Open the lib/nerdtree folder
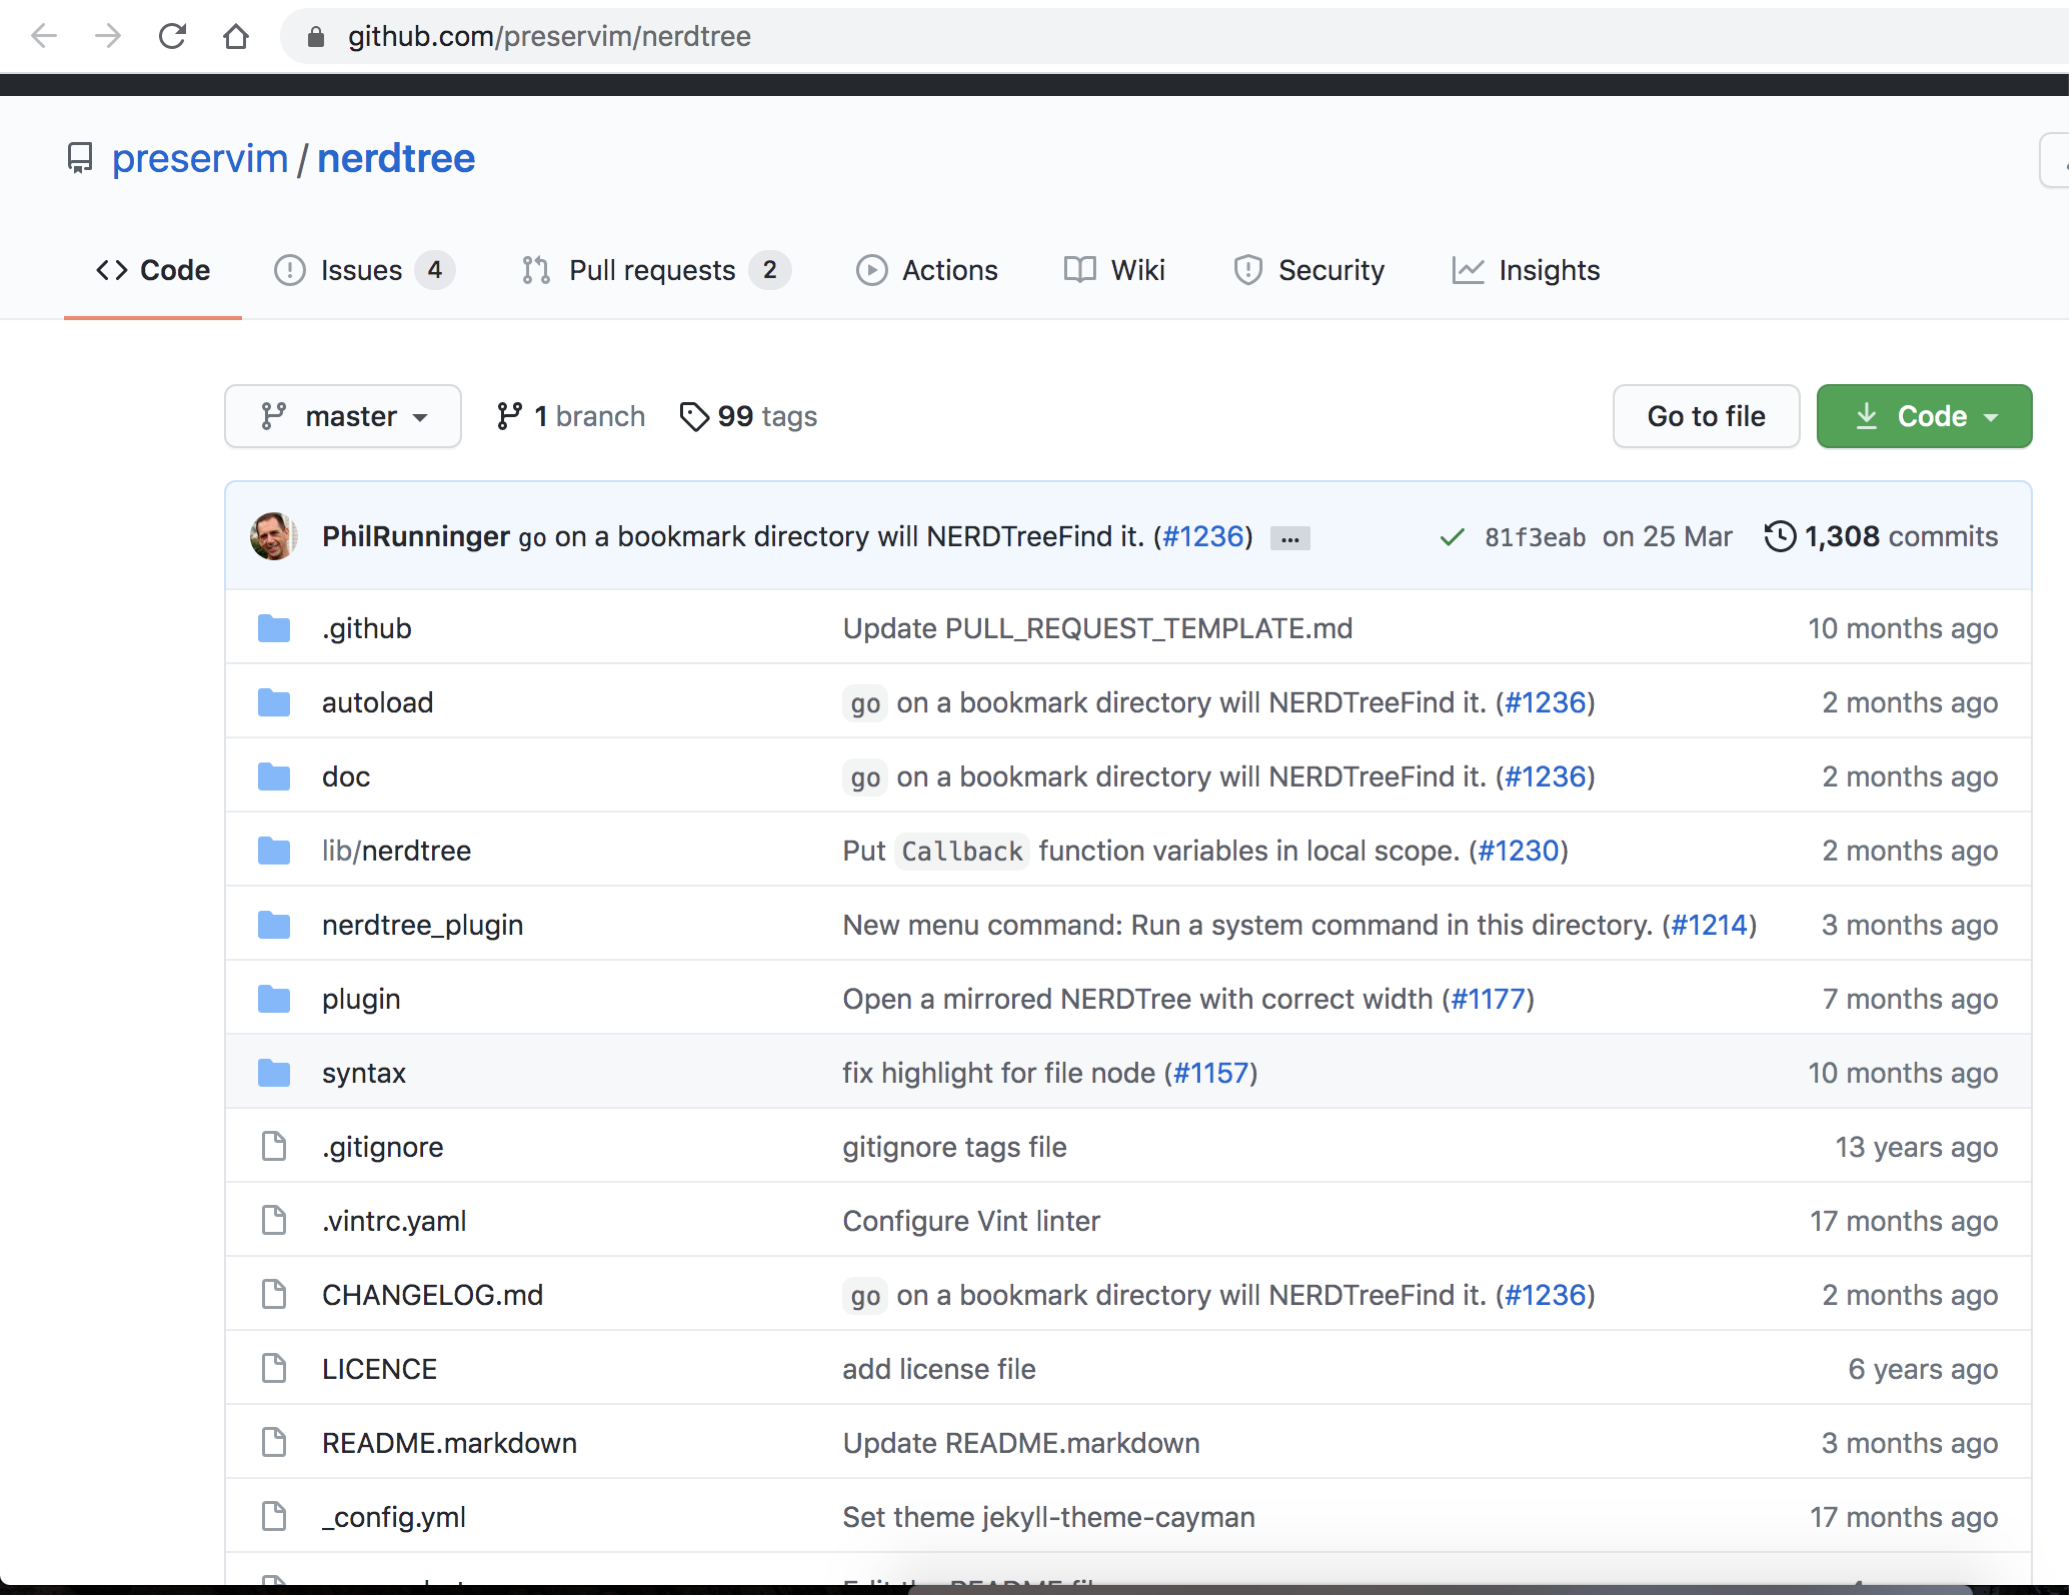 [x=396, y=851]
